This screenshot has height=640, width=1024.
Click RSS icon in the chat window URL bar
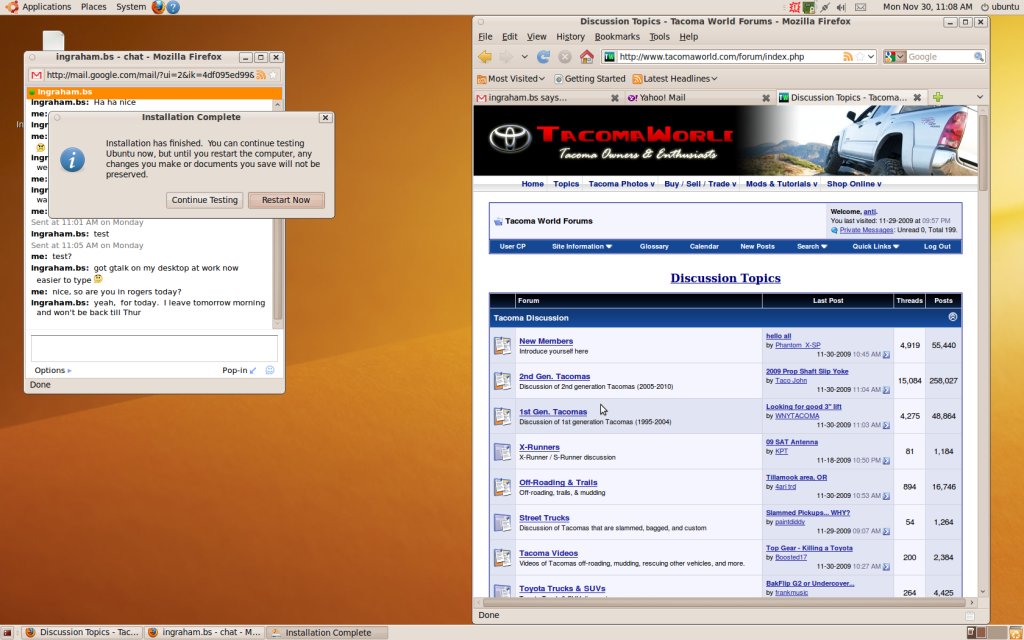click(x=261, y=75)
